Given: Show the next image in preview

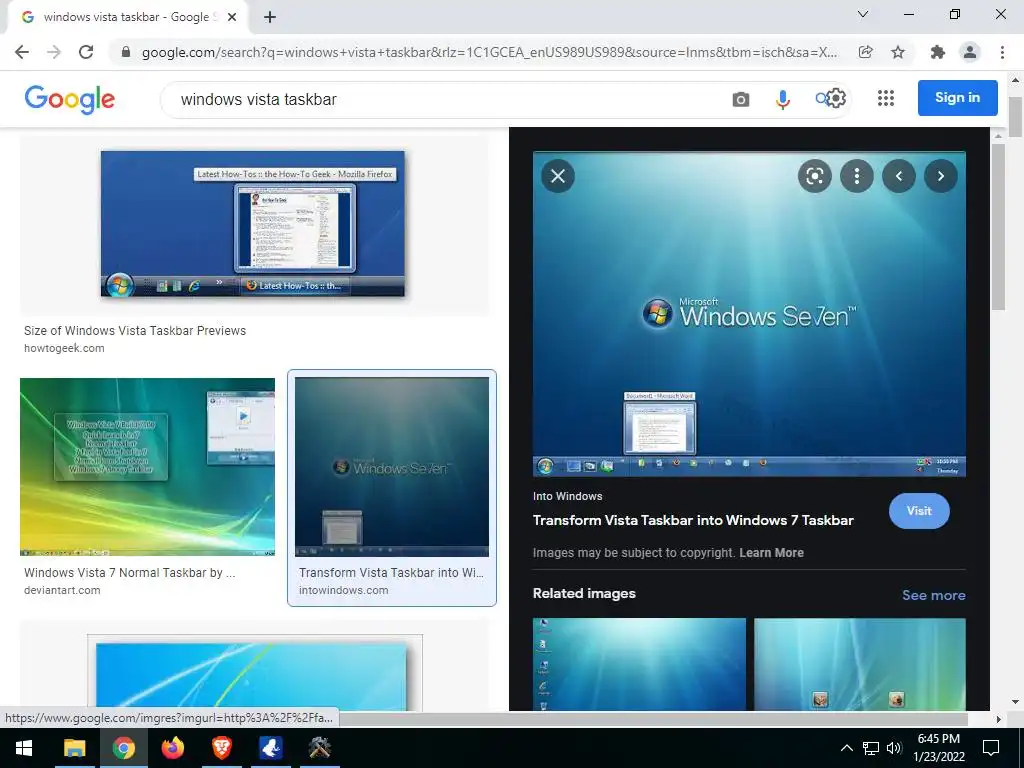Looking at the screenshot, I should pos(940,176).
